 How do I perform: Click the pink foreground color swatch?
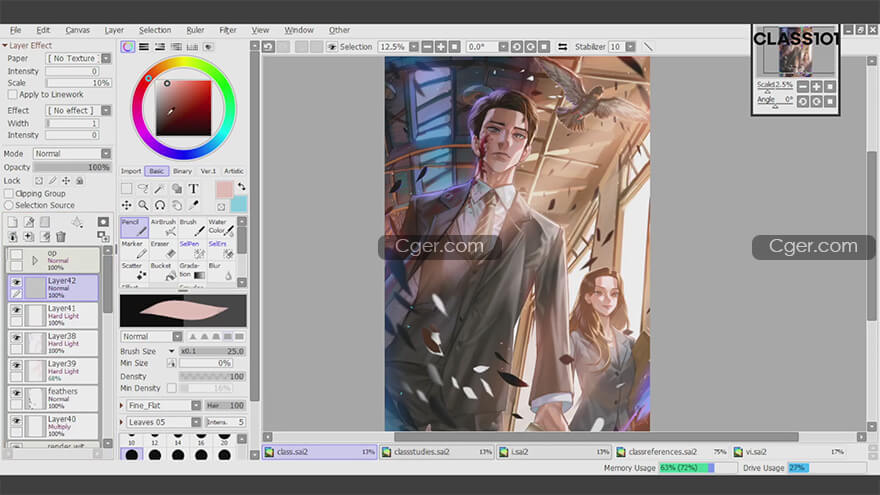tap(224, 189)
